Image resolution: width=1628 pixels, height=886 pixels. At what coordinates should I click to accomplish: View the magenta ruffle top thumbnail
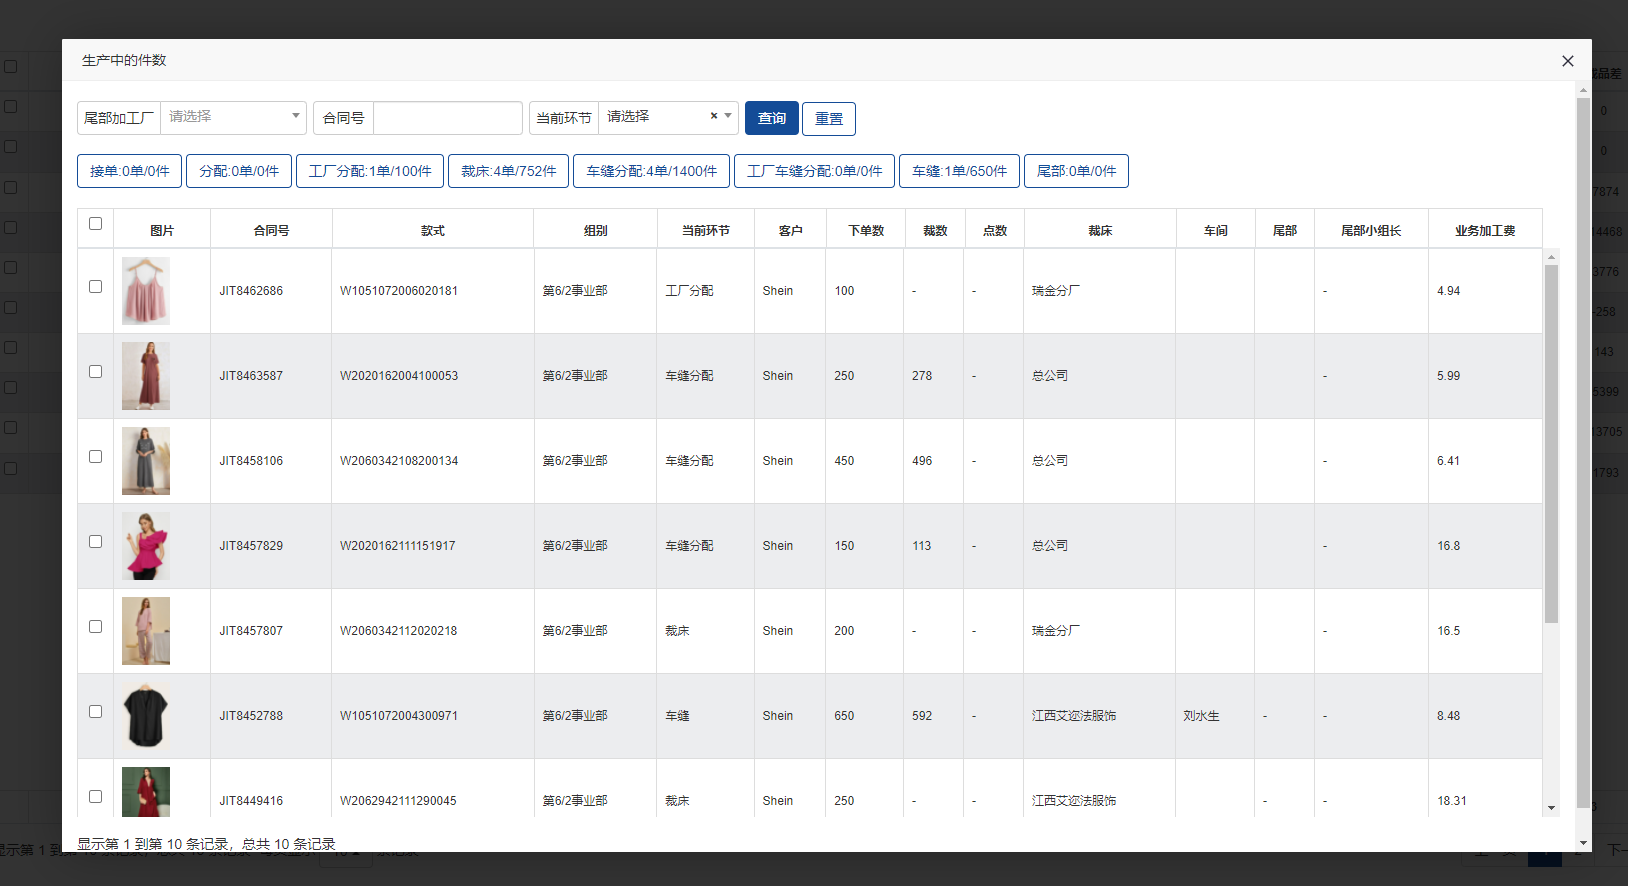pyautogui.click(x=146, y=546)
